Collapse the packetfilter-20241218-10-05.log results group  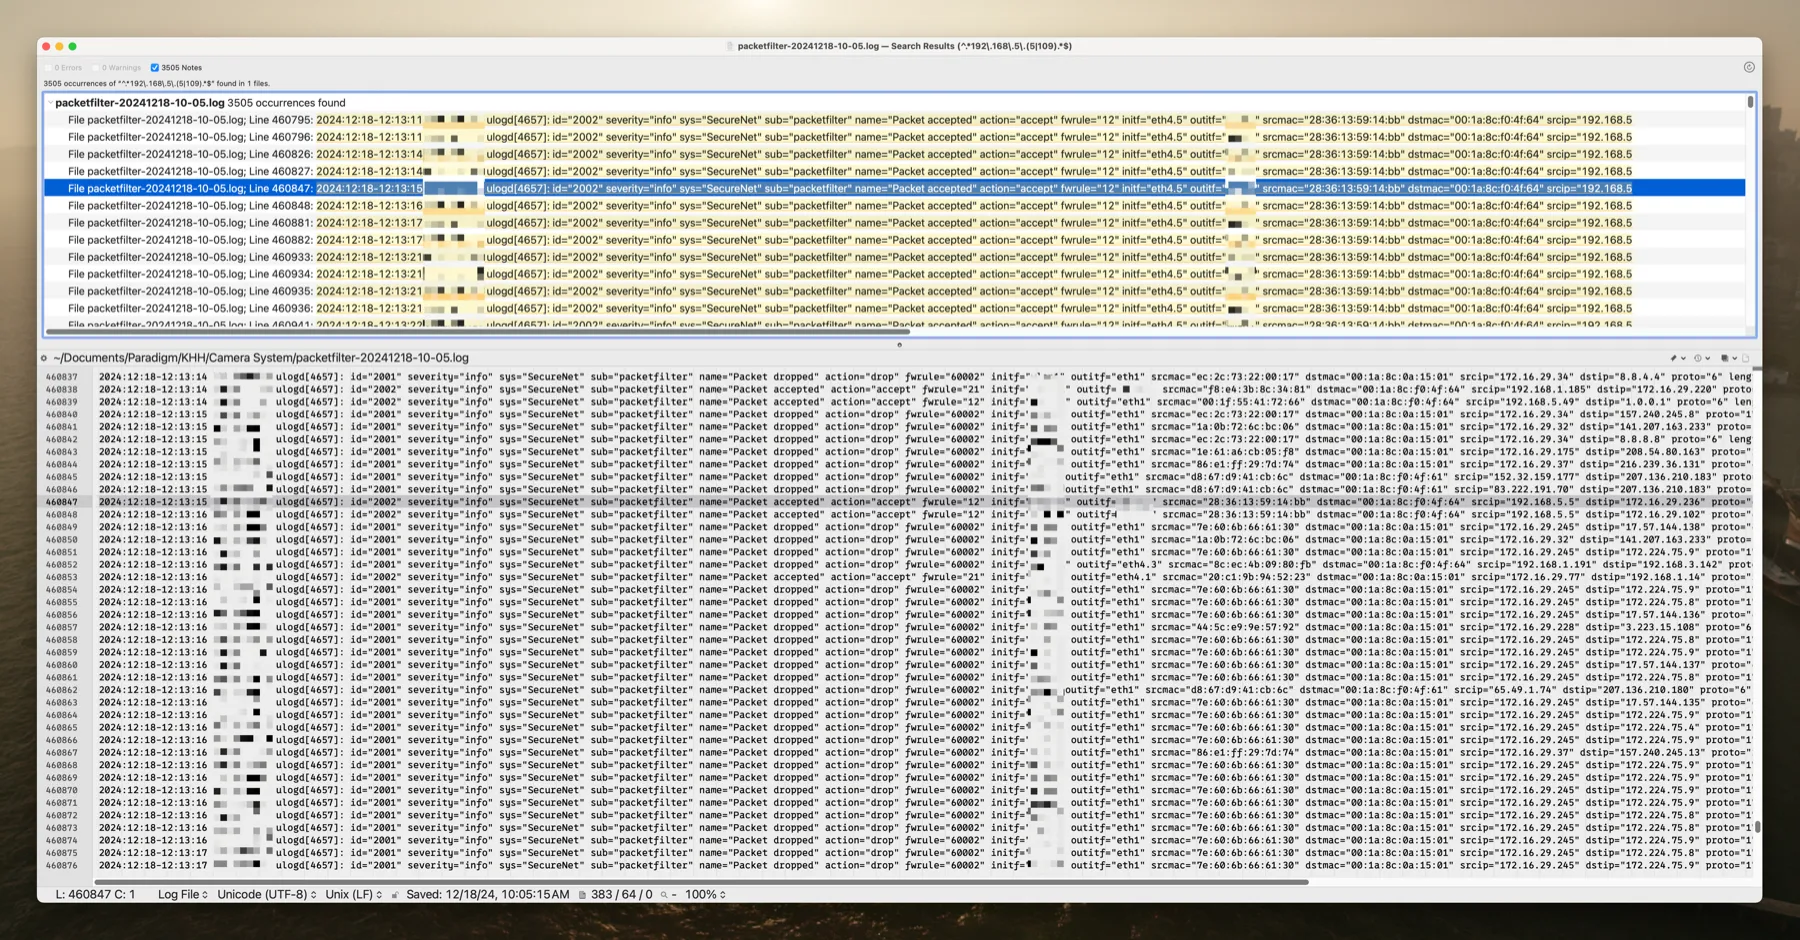tap(49, 102)
